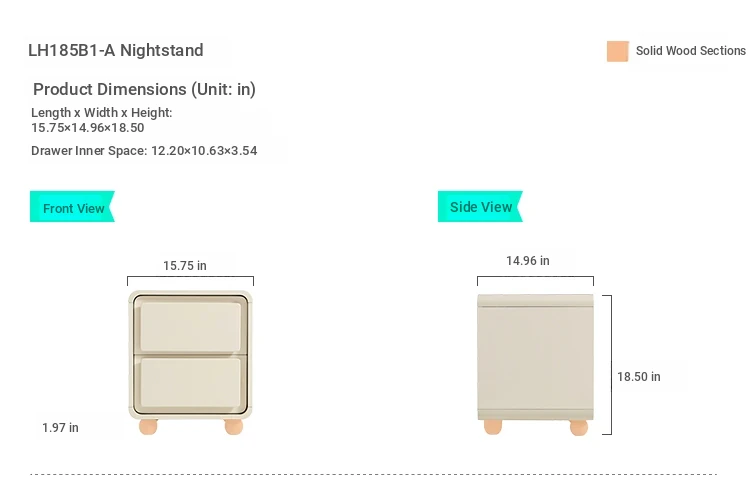The height and width of the screenshot is (495, 750).
Task: Click the right wooden foot in front view
Action: click(233, 427)
